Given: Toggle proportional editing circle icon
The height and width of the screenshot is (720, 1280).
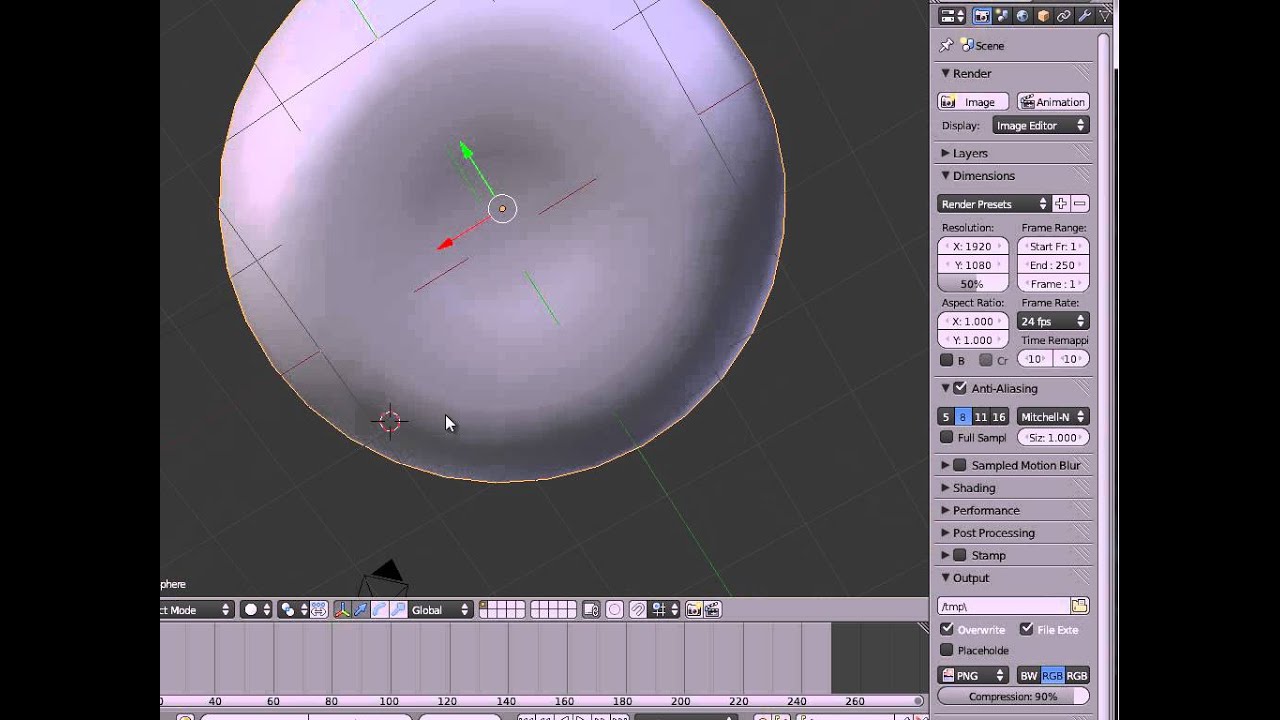Looking at the screenshot, I should [614, 610].
